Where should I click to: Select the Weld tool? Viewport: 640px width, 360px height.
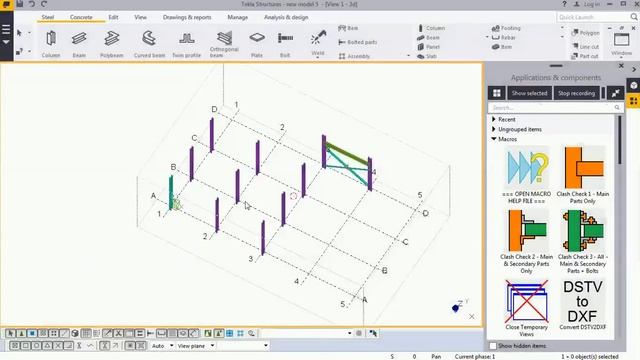(x=318, y=41)
